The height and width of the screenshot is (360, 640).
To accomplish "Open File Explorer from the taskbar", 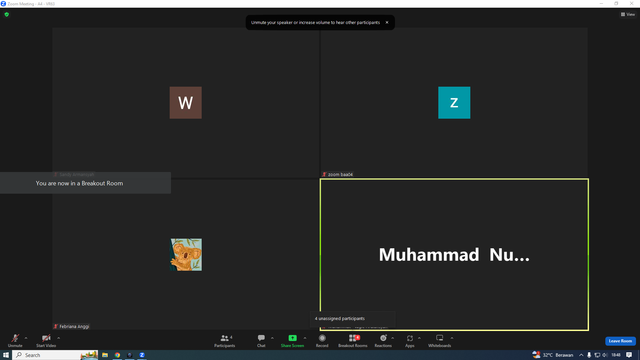I will (105, 355).
